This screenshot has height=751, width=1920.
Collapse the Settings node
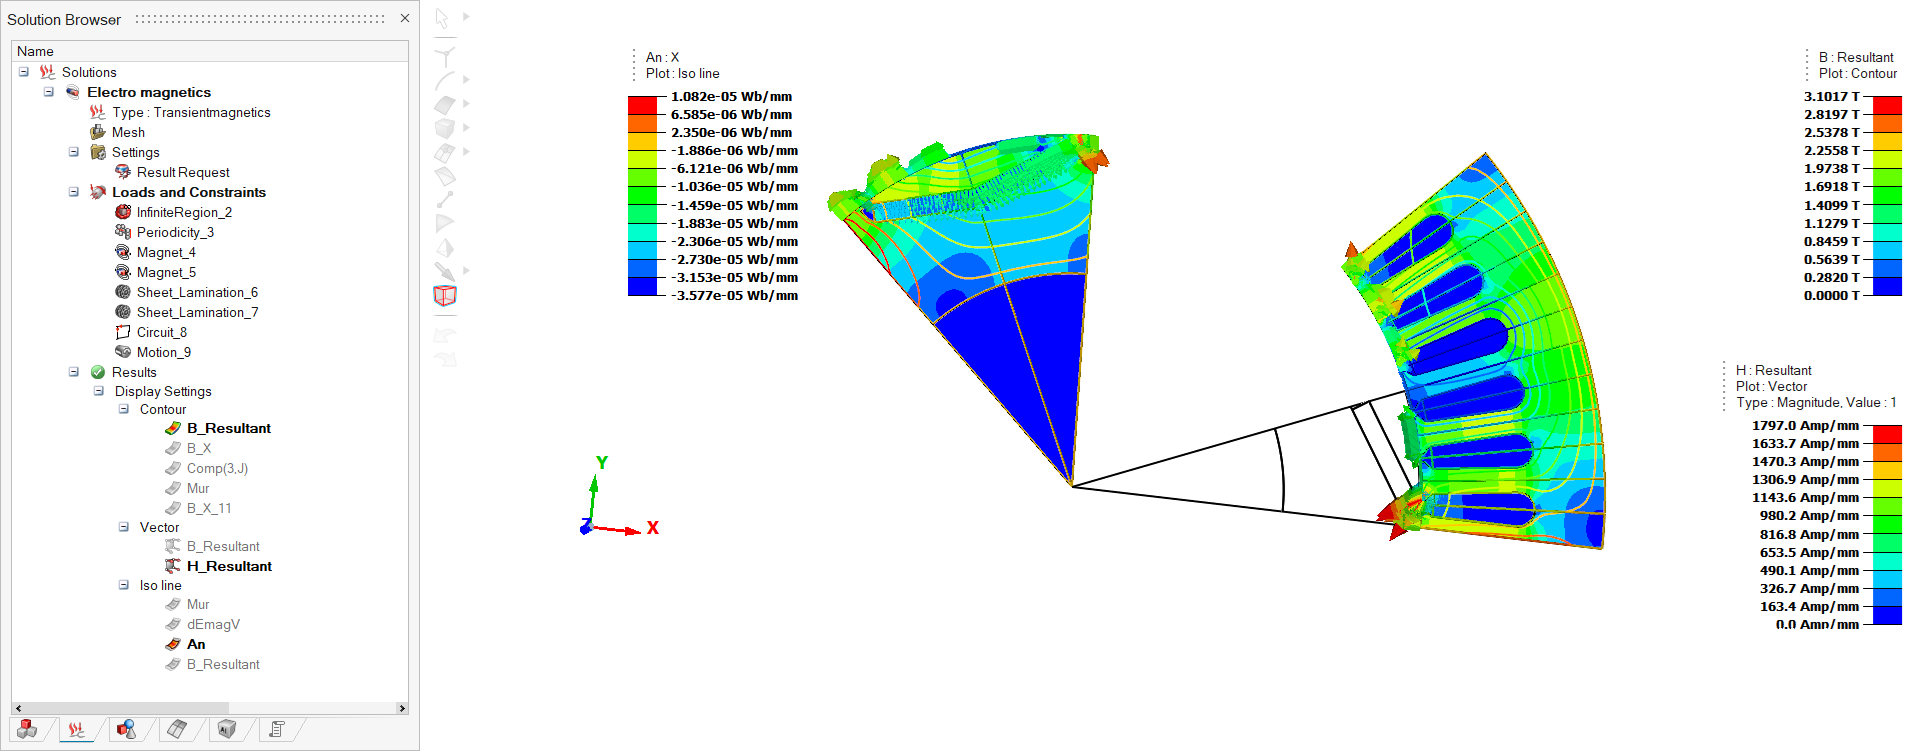[73, 152]
